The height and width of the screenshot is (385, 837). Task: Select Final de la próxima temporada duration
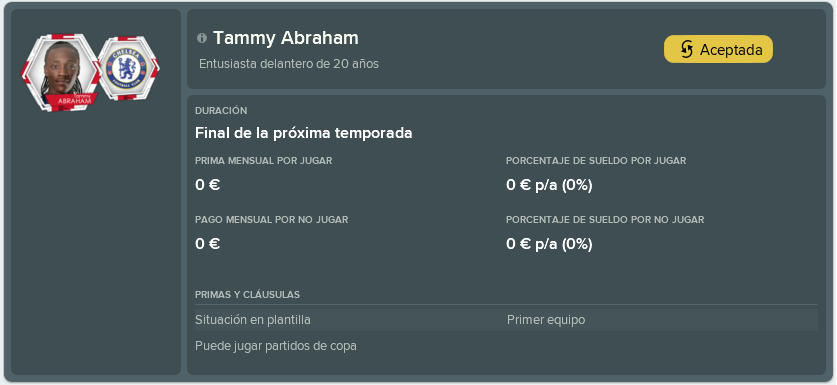point(304,133)
